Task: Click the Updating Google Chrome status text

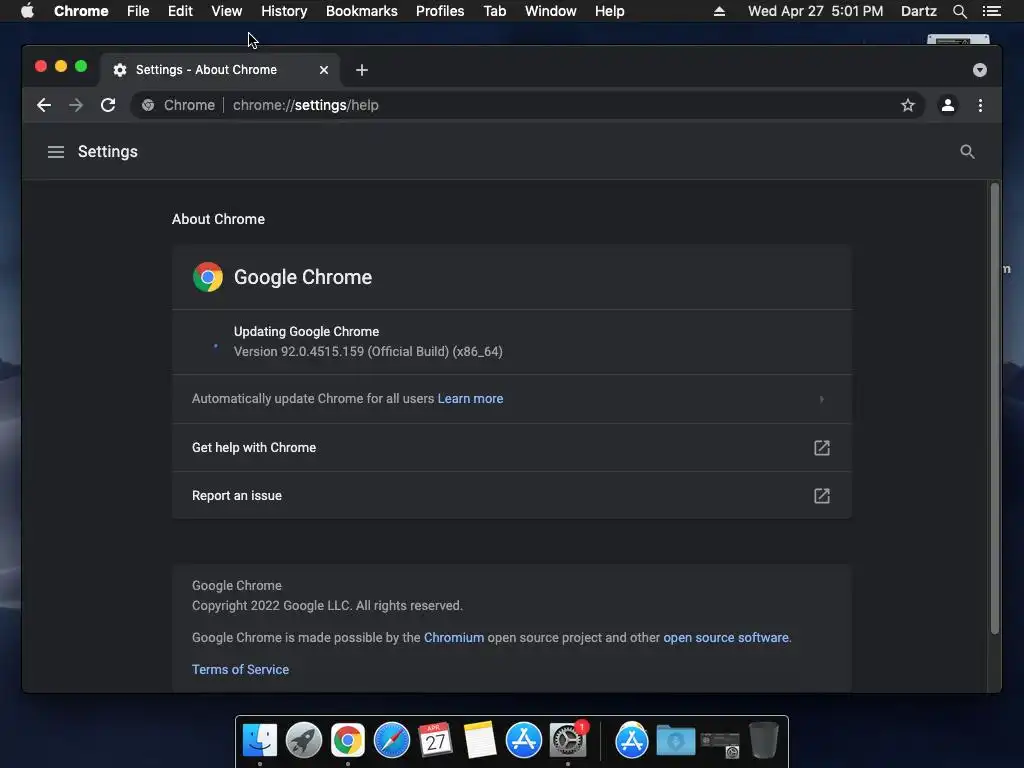Action: click(x=306, y=332)
